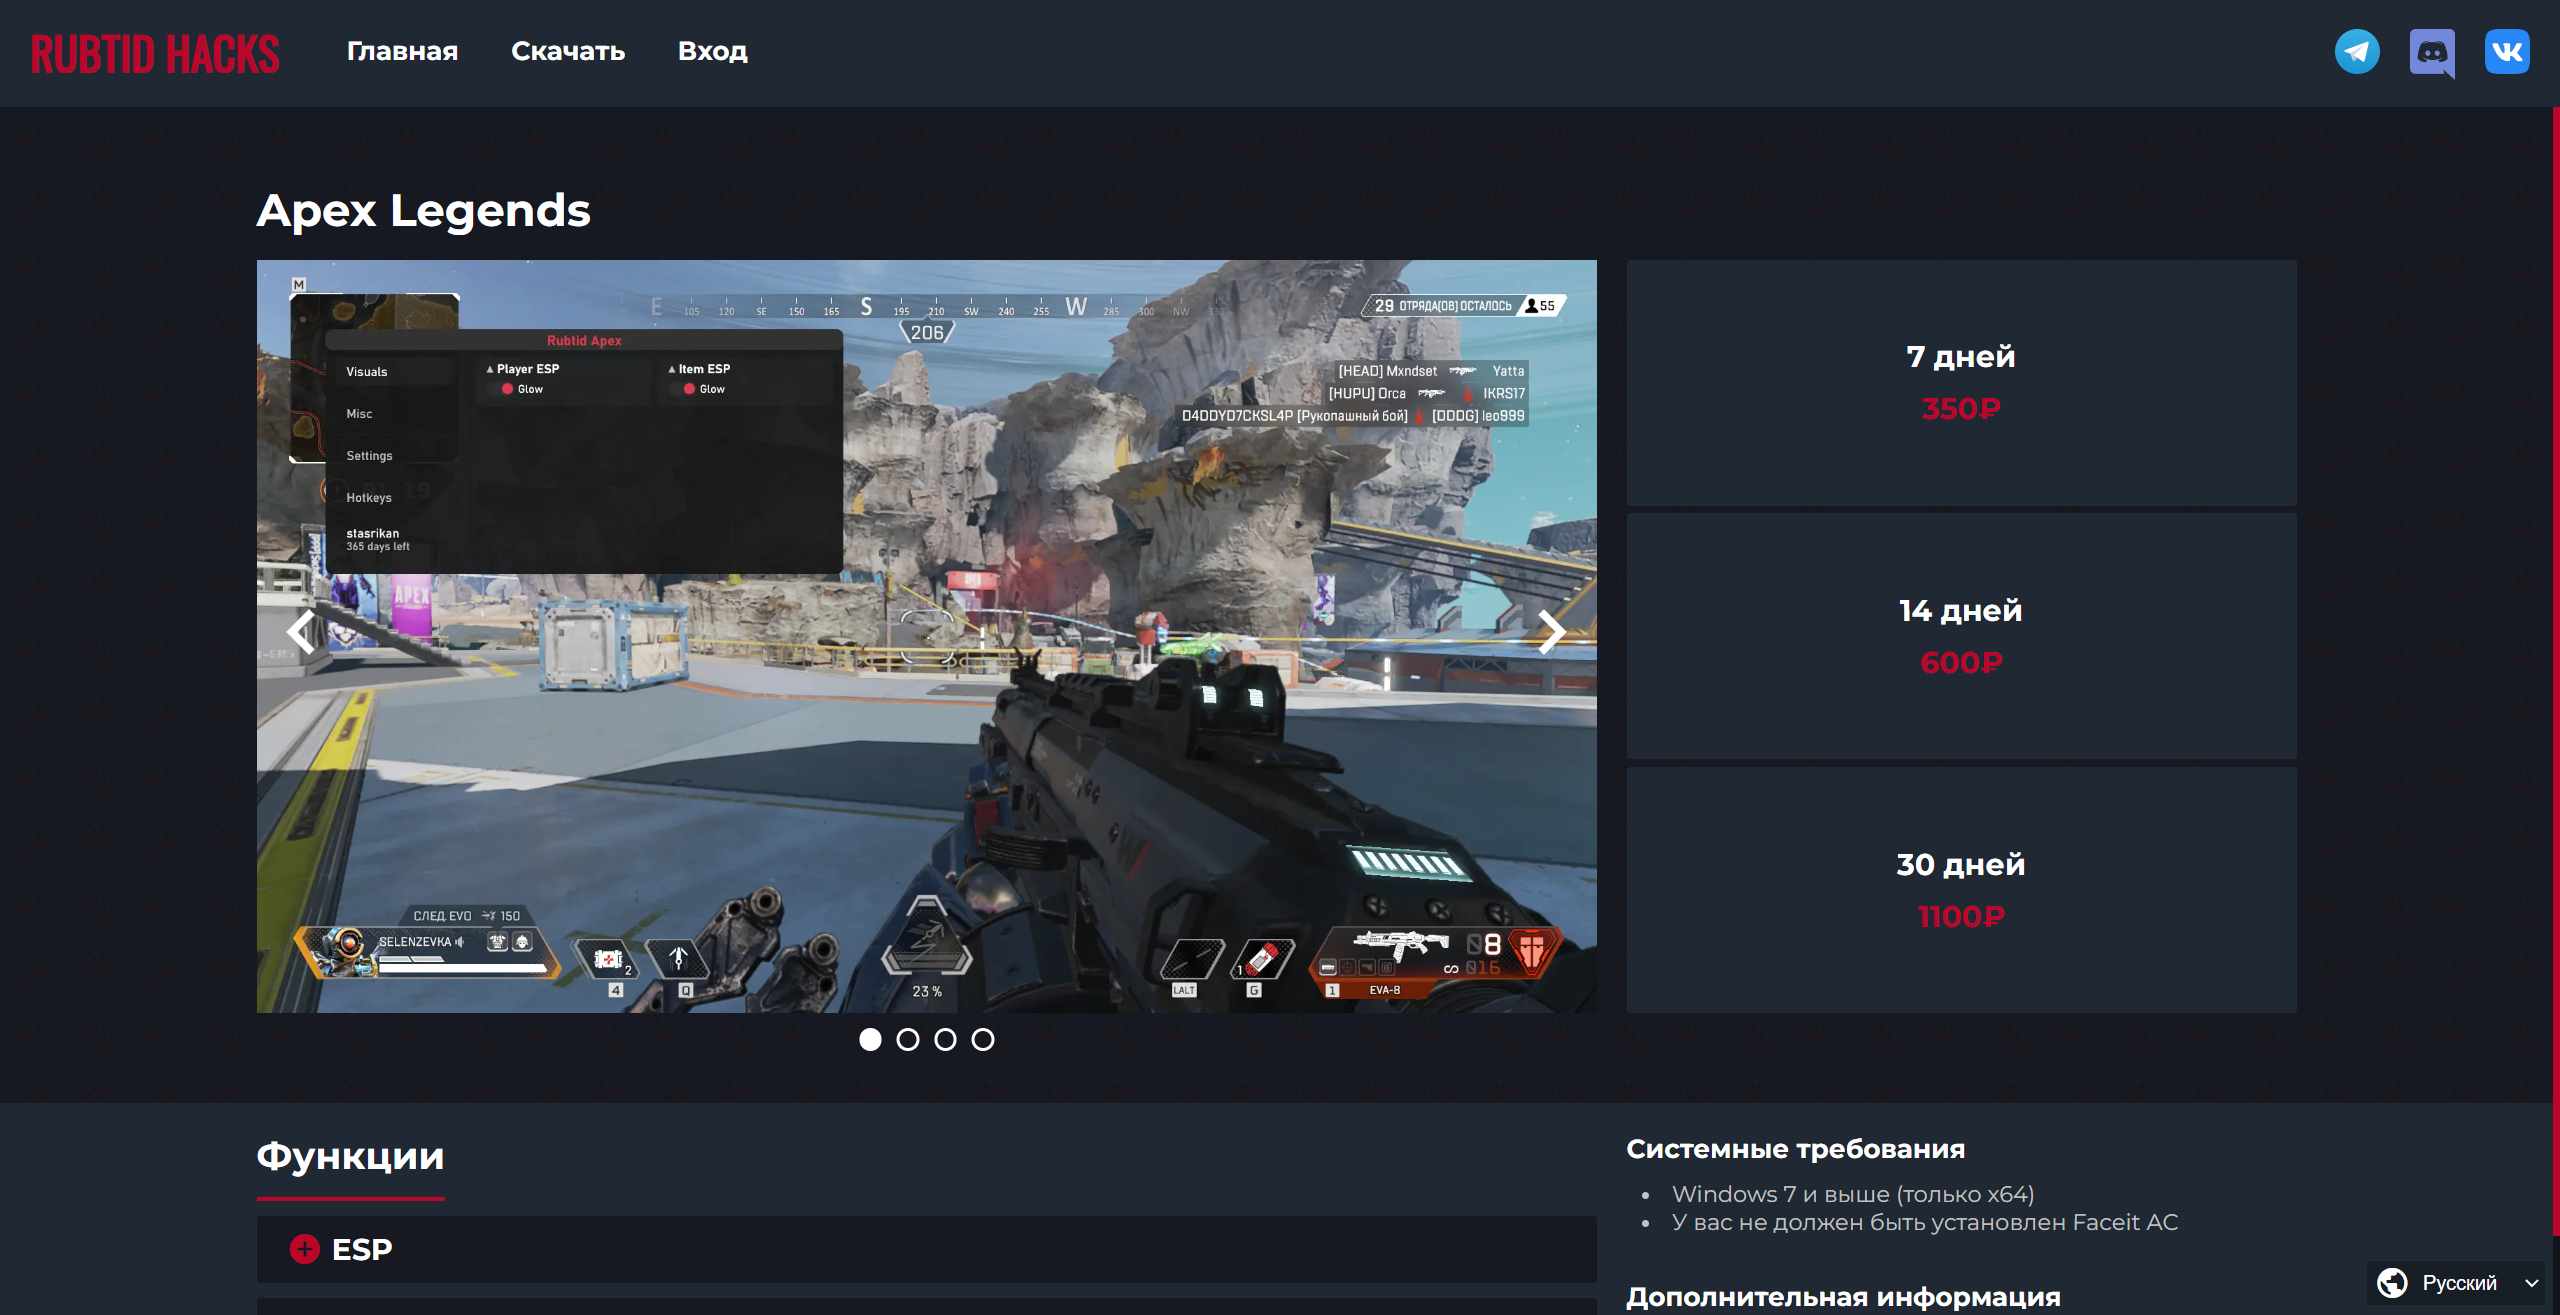Image resolution: width=2560 pixels, height=1315 pixels.
Task: Show the previous carousel screenshot
Action: pyautogui.click(x=301, y=632)
